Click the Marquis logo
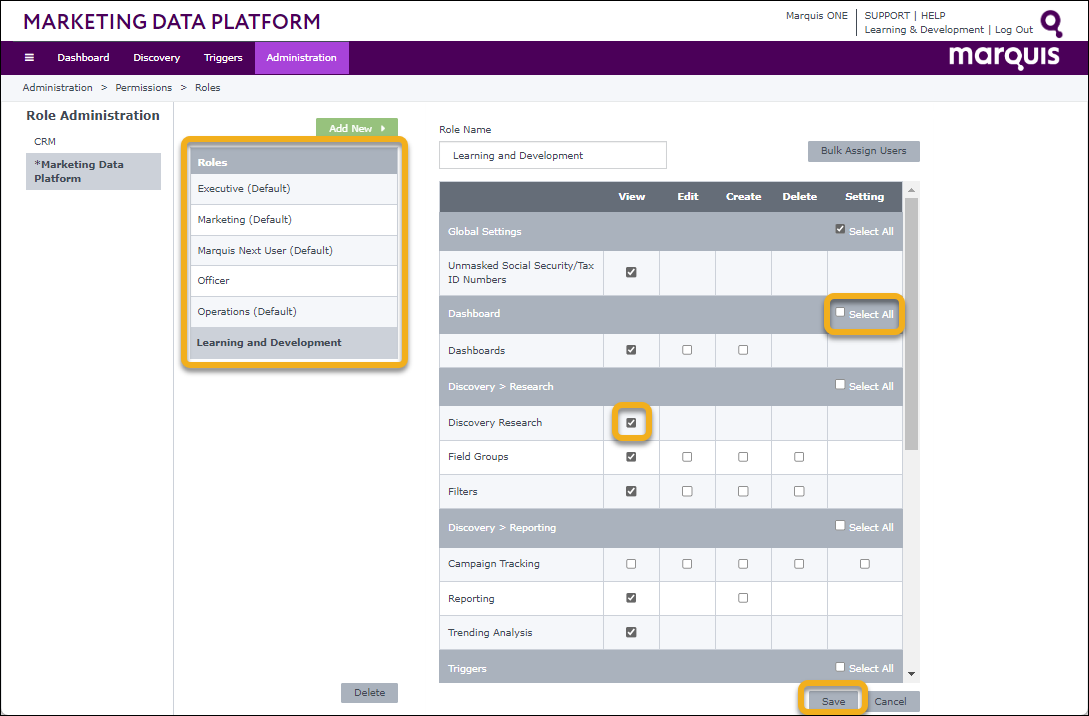The image size is (1089, 716). pos(1004,57)
